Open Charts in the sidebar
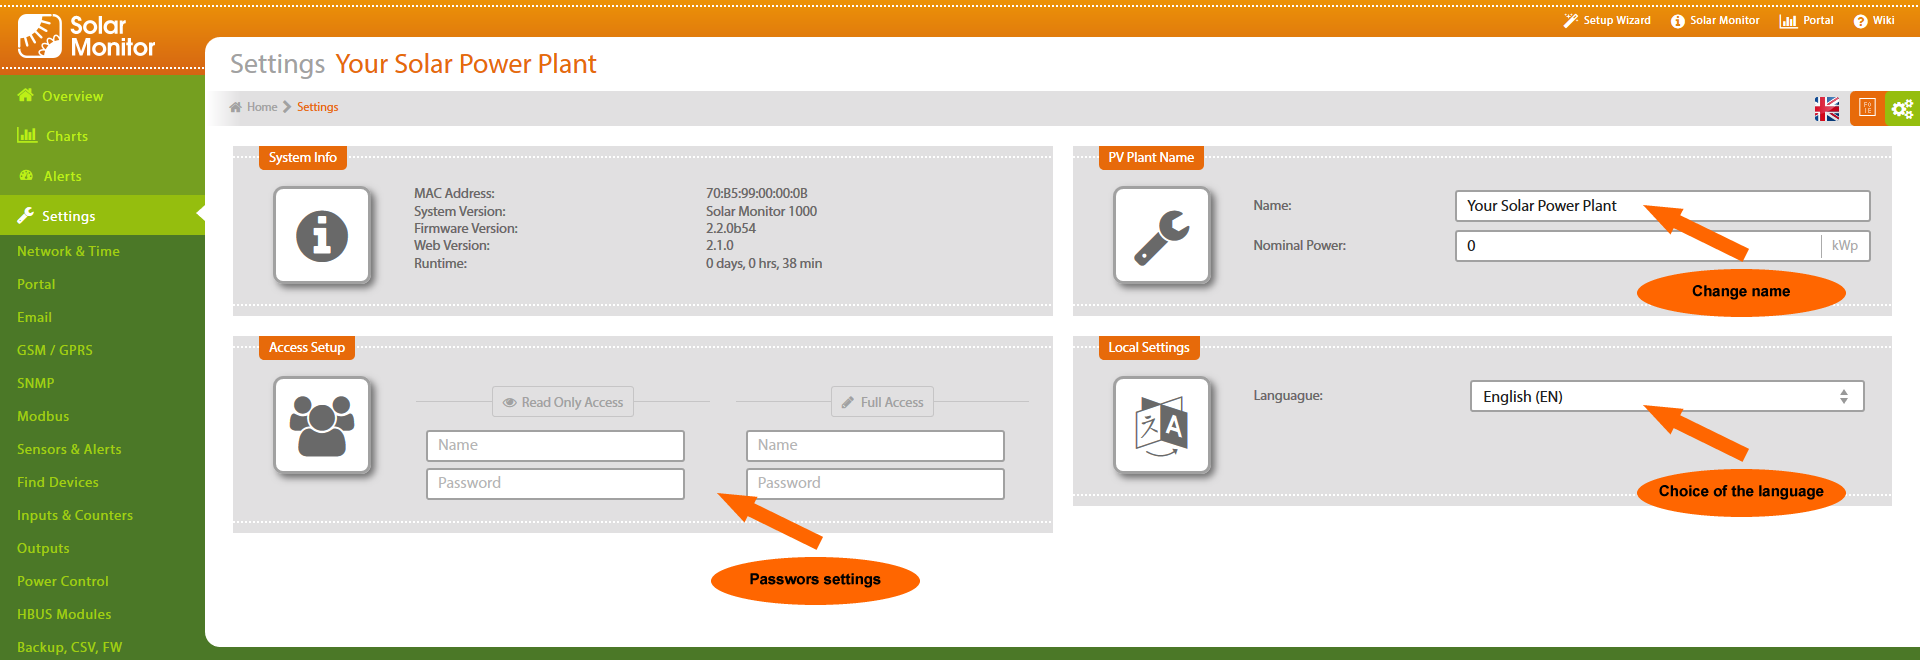1920x660 pixels. tap(66, 137)
